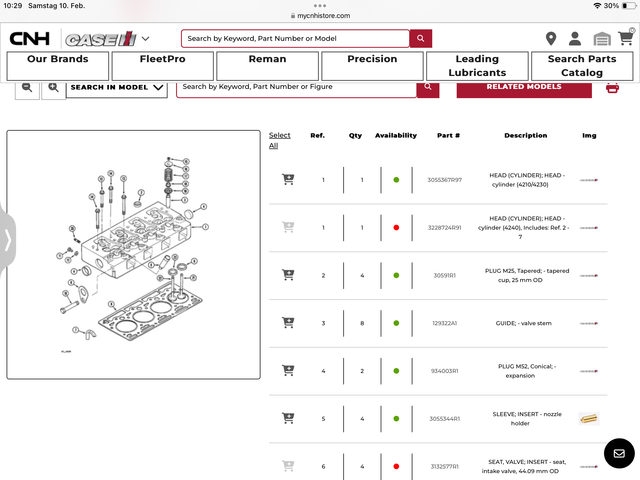The image size is (640, 480).
Task: Open the garage equipment icon
Action: pos(602,39)
